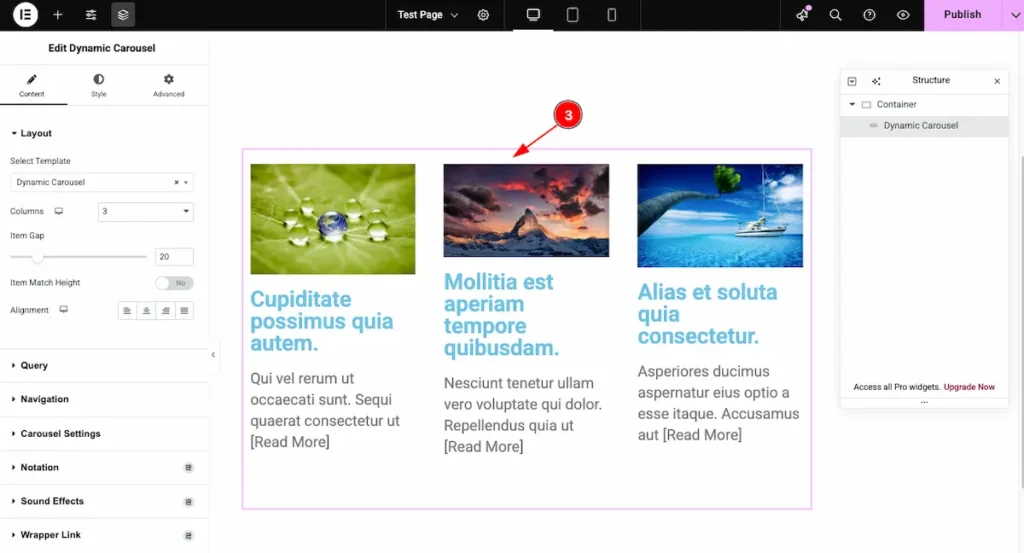Click the preview changes eye icon
Viewport: 1024px width, 553px height.
pyautogui.click(x=903, y=15)
